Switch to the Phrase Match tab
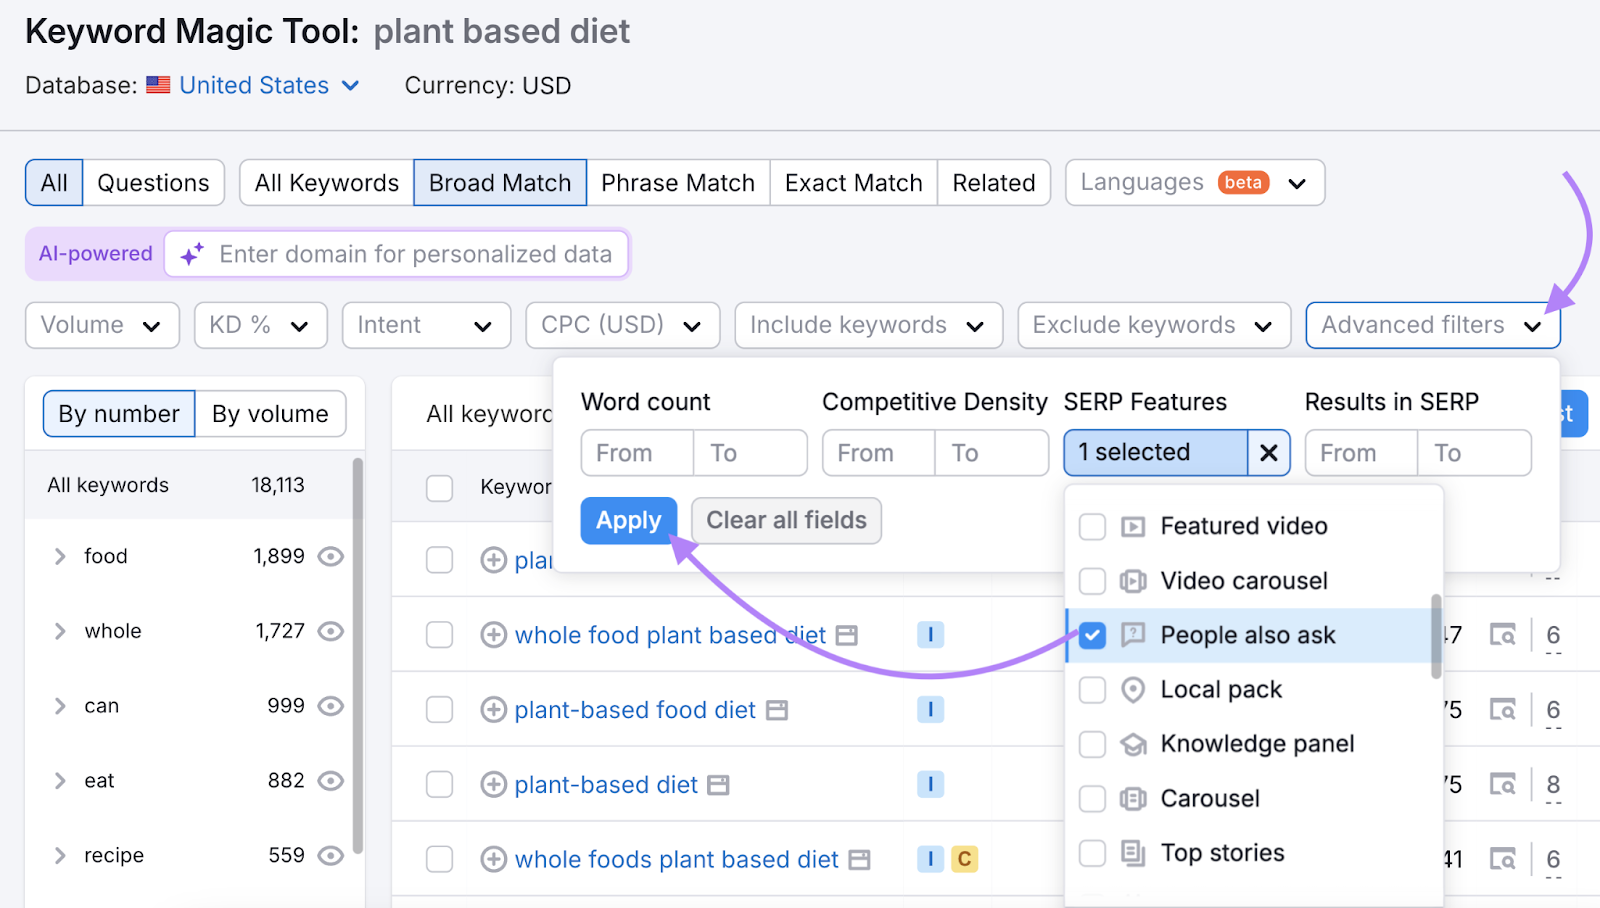This screenshot has width=1600, height=908. pos(678,182)
